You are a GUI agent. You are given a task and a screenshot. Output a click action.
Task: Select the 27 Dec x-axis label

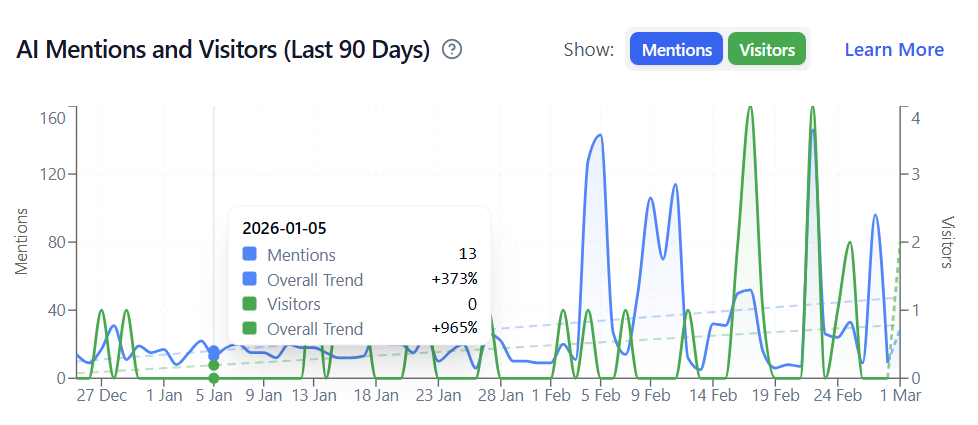point(103,395)
